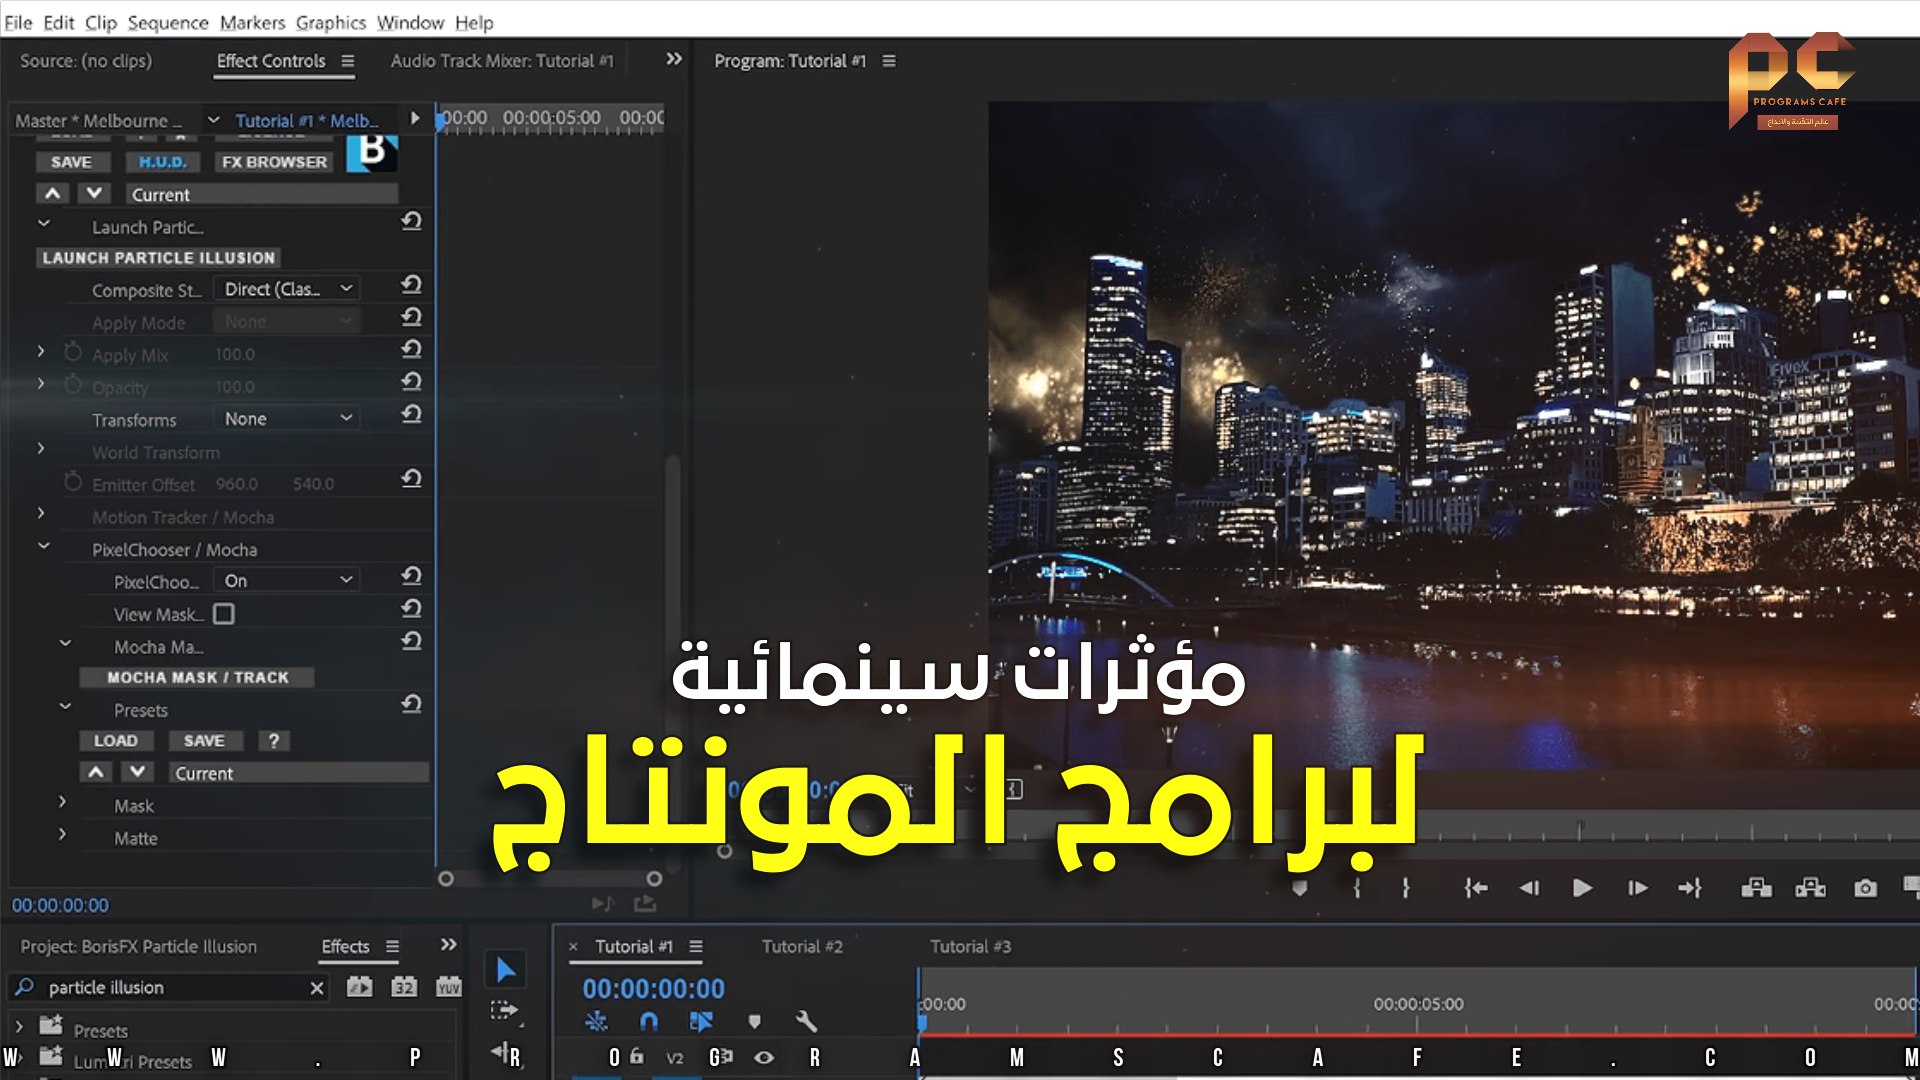Filter by 32-bit Color effects icon
Screen dimensions: 1920x1080
pos(403,987)
